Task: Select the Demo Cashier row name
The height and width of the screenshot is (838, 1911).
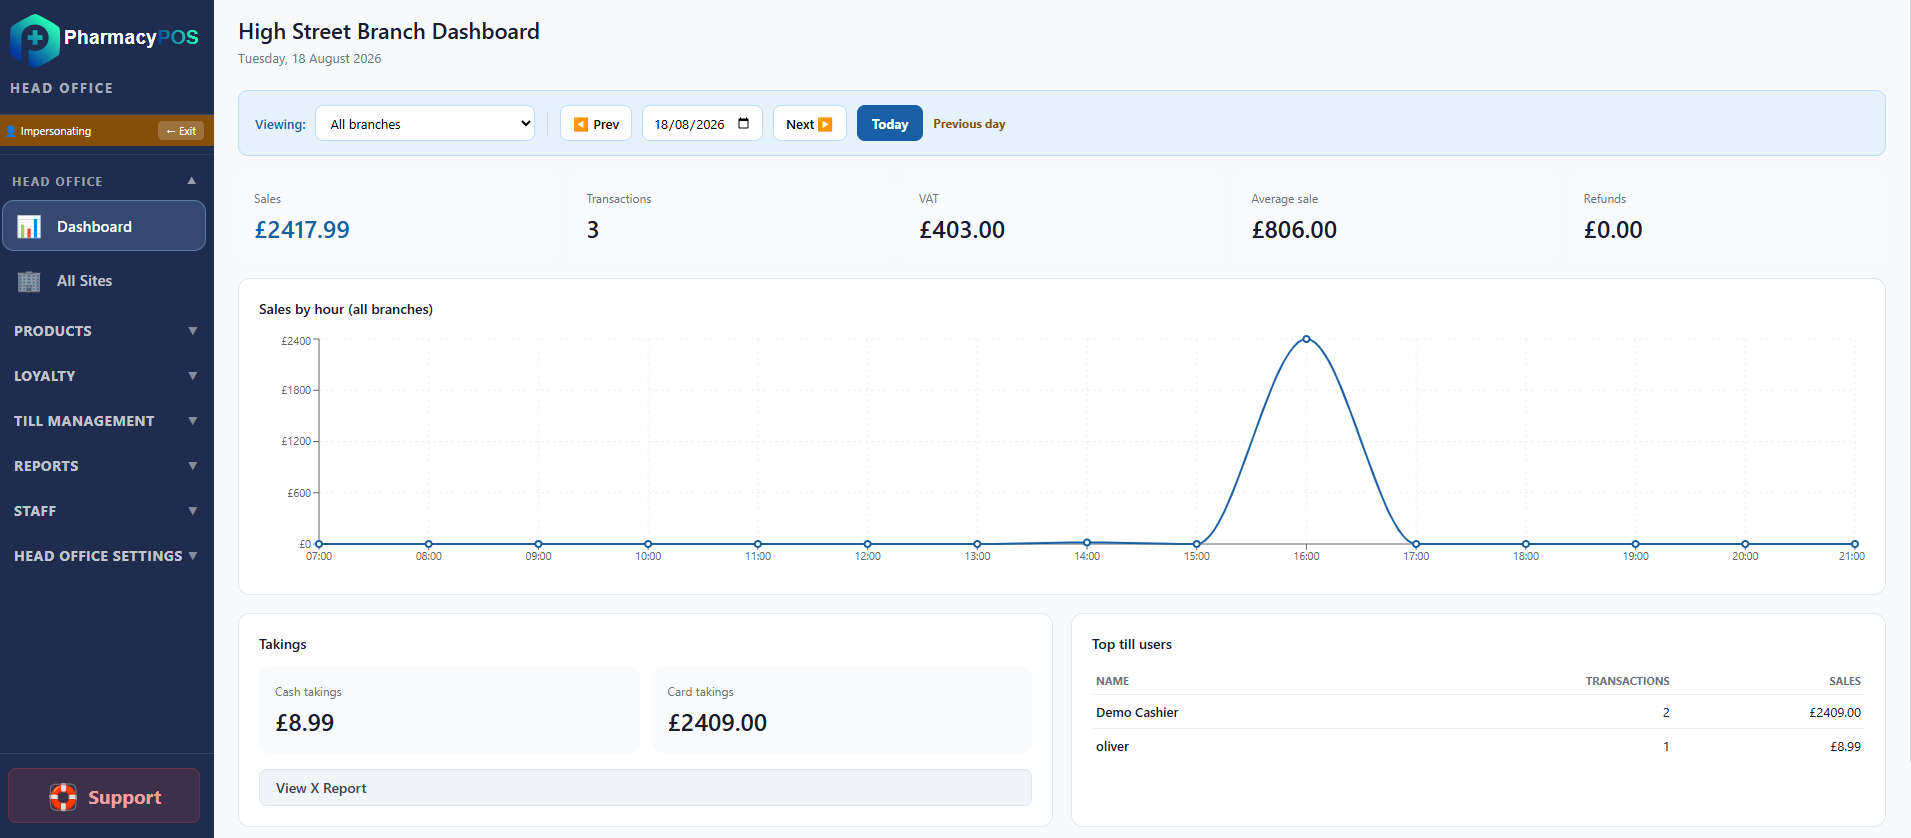Action: pyautogui.click(x=1137, y=713)
